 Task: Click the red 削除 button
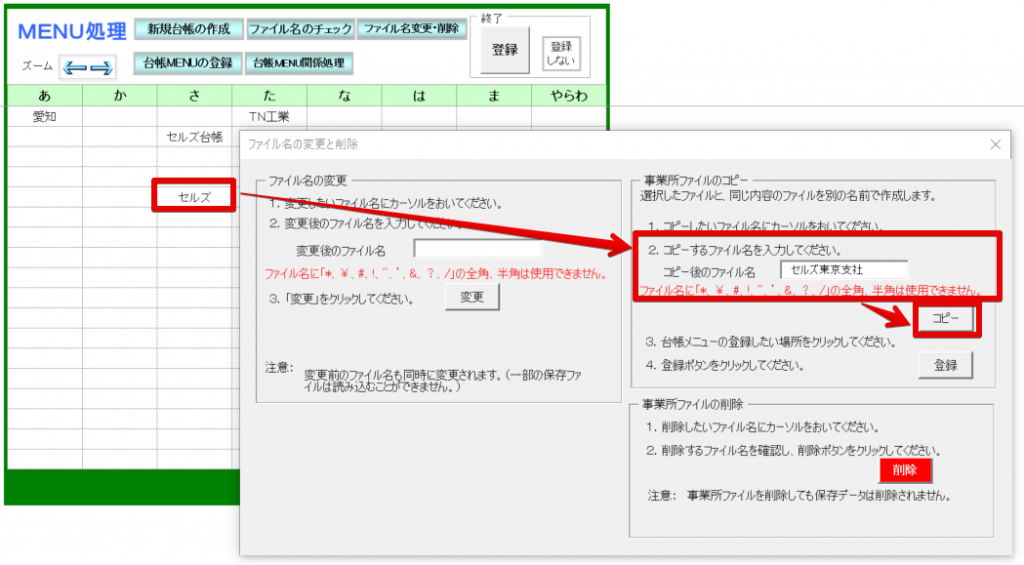pos(905,470)
